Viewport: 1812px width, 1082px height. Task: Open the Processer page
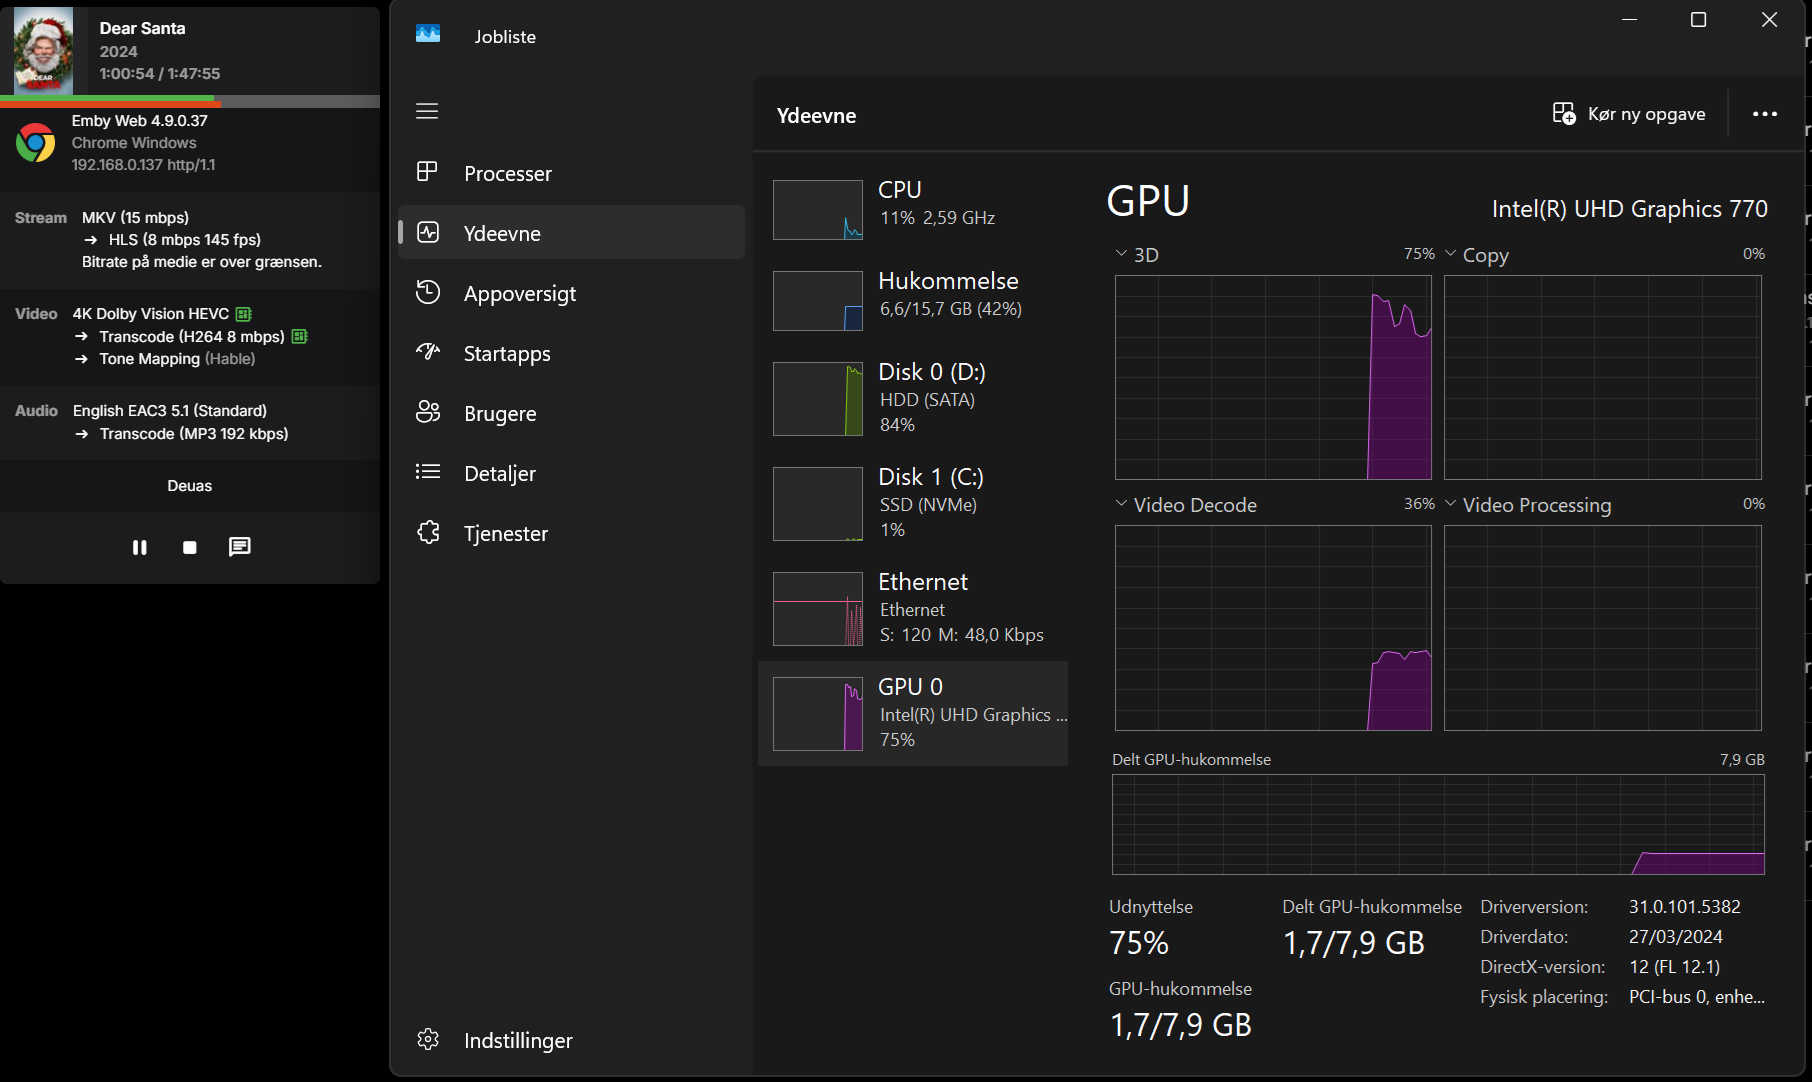pos(571,173)
